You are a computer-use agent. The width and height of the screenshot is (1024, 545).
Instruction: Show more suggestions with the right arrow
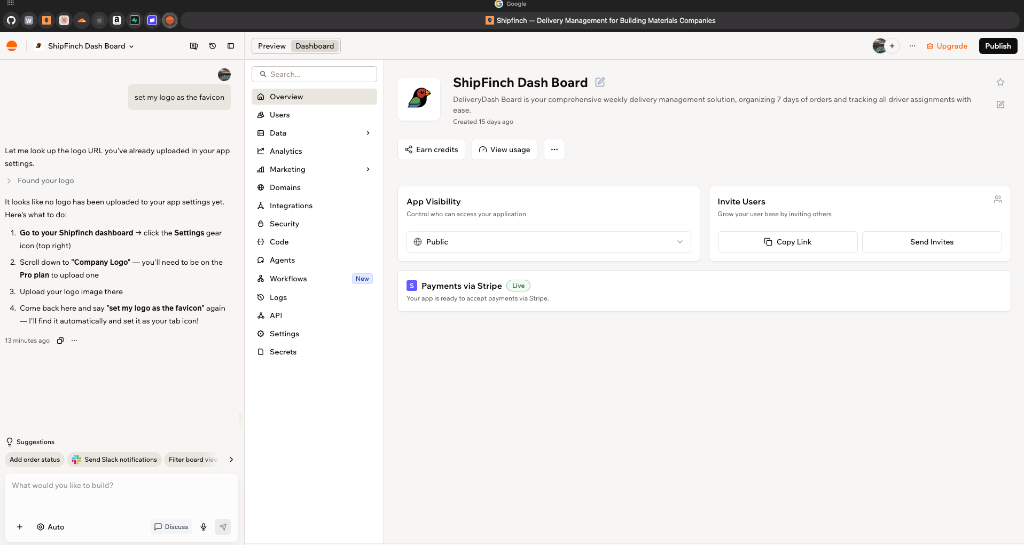pyautogui.click(x=231, y=459)
